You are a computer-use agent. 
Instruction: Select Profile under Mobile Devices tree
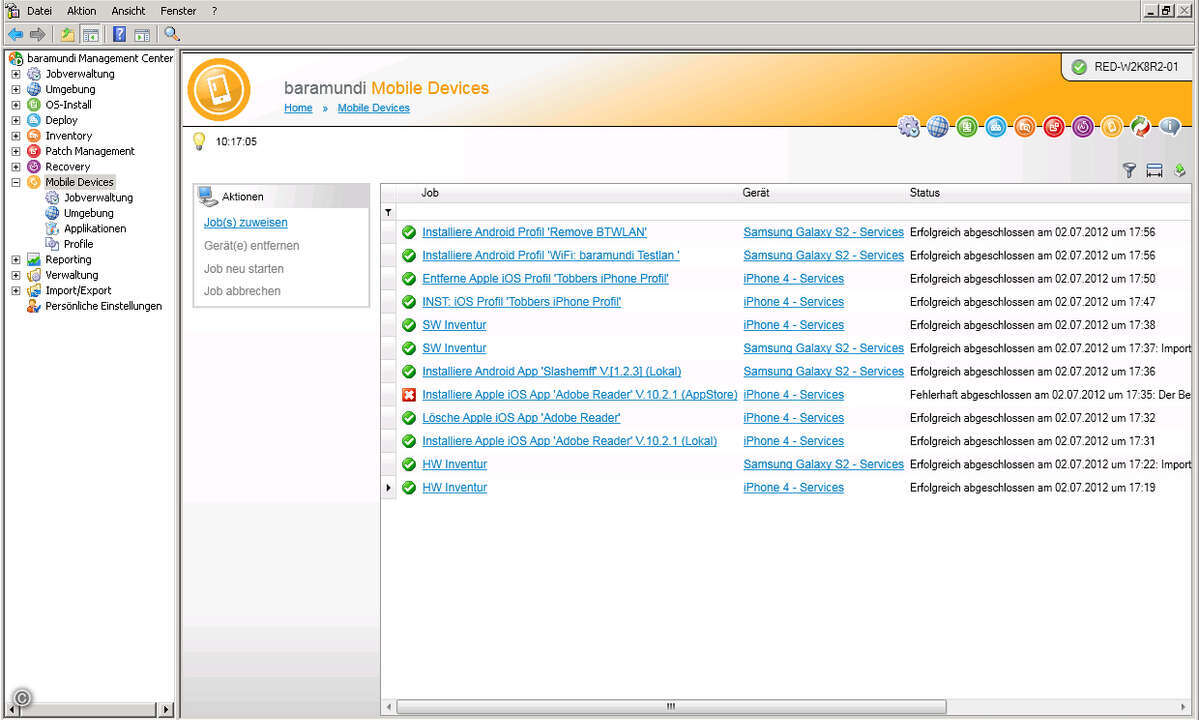point(78,244)
